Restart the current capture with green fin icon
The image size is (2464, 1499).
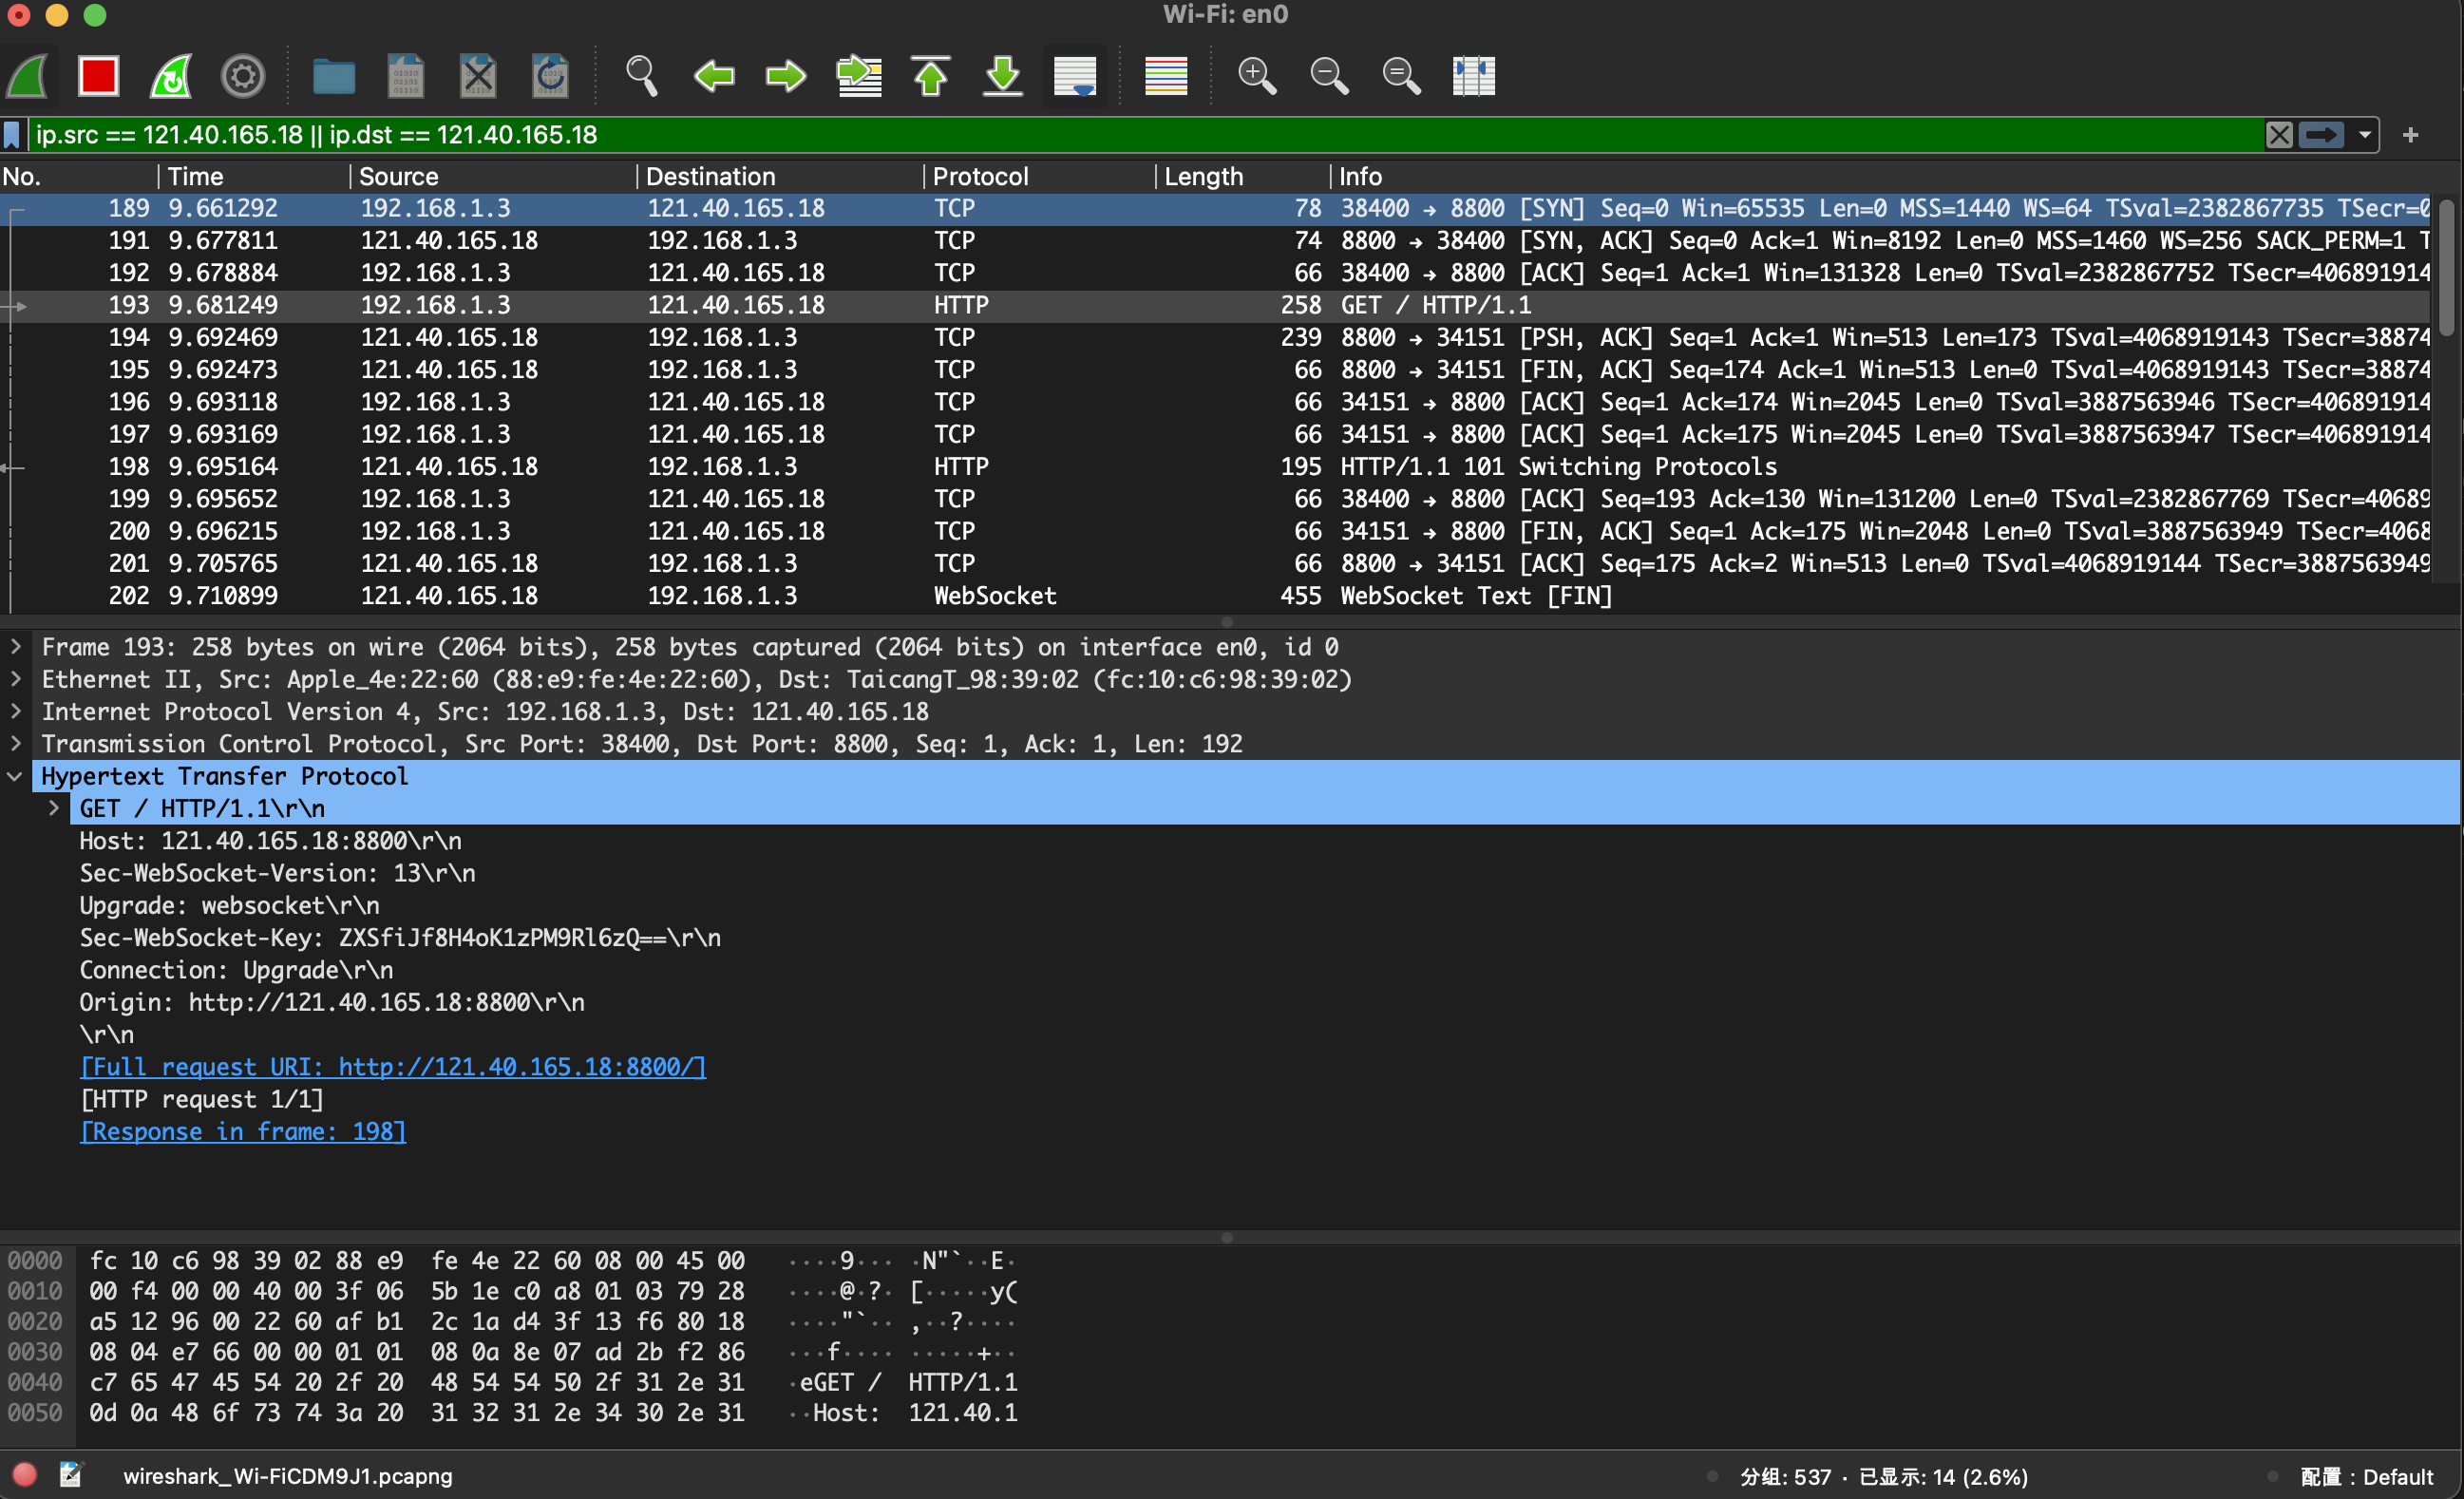click(171, 76)
